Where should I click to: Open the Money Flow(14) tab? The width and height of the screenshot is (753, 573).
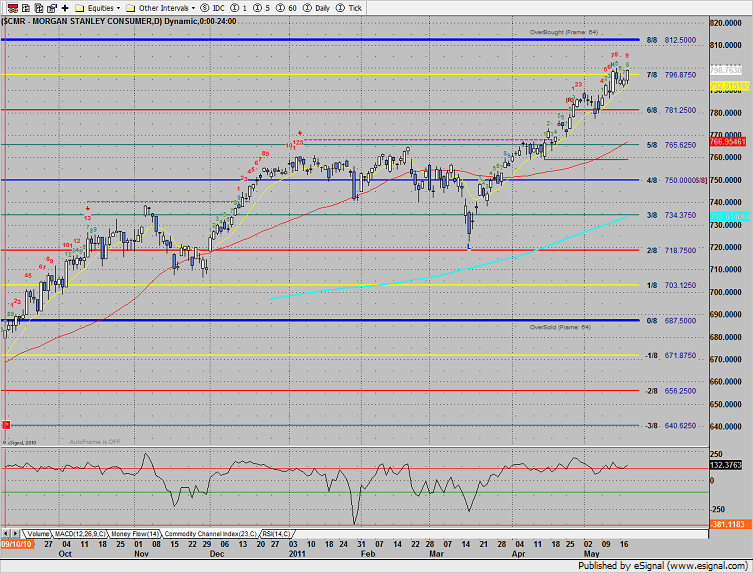[x=135, y=534]
